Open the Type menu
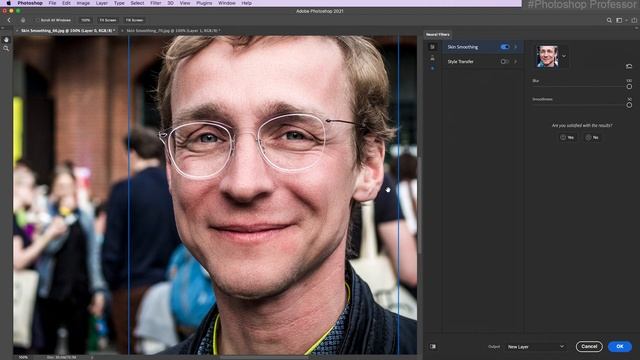Screen dimensions: 640x360 (x=119, y=3)
